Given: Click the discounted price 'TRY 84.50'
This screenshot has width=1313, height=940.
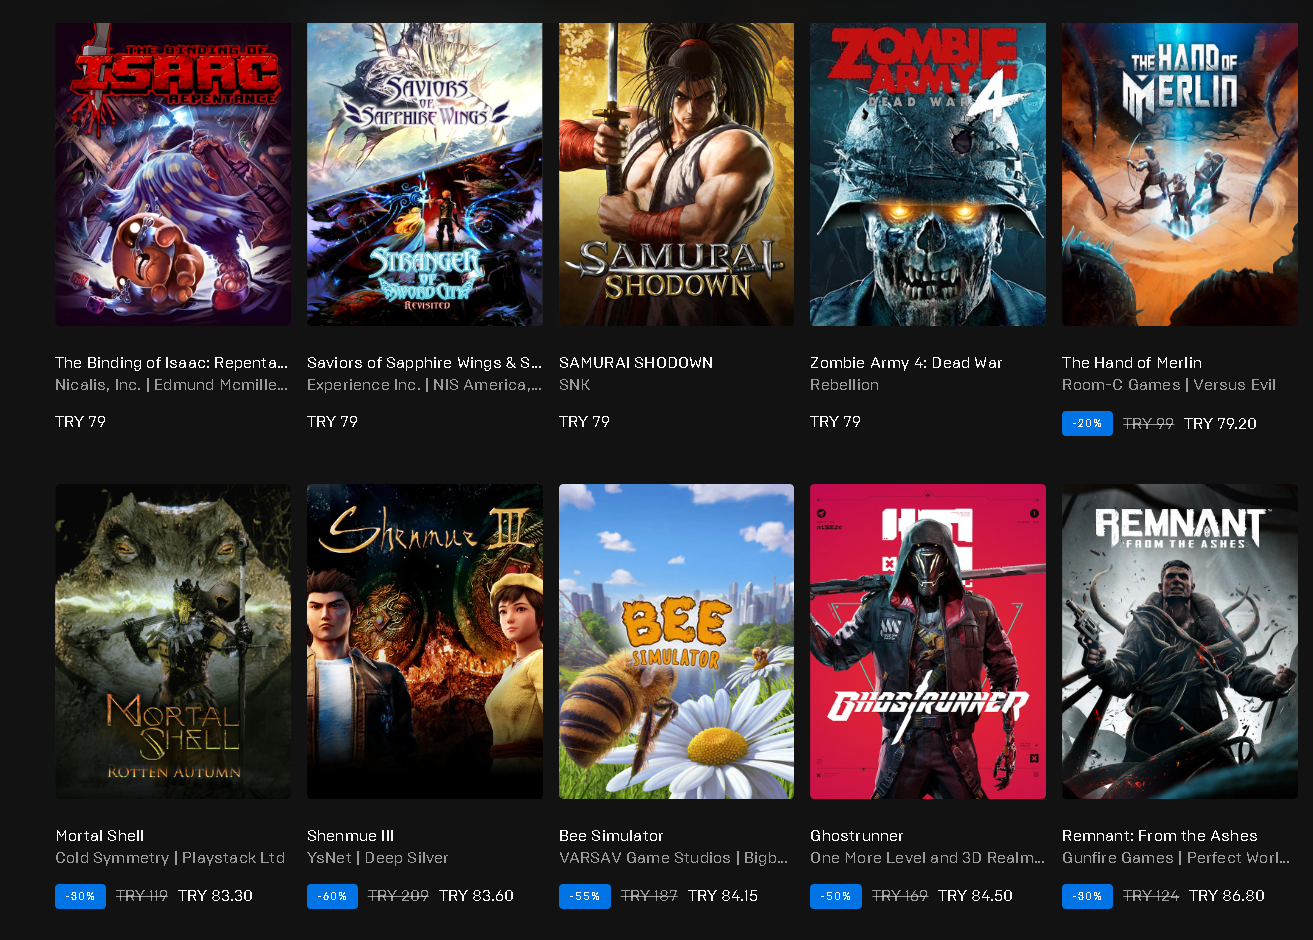Looking at the screenshot, I should click(975, 896).
